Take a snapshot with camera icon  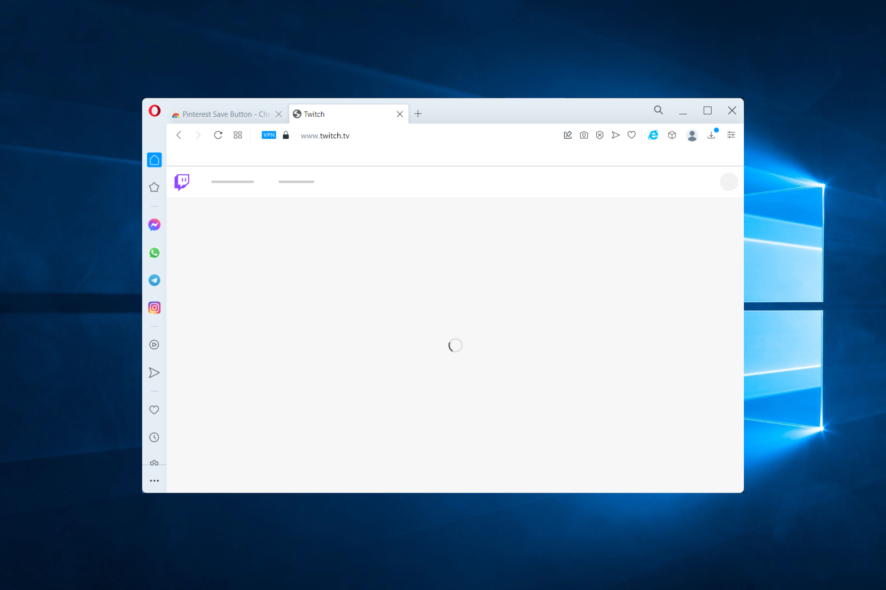pos(584,135)
